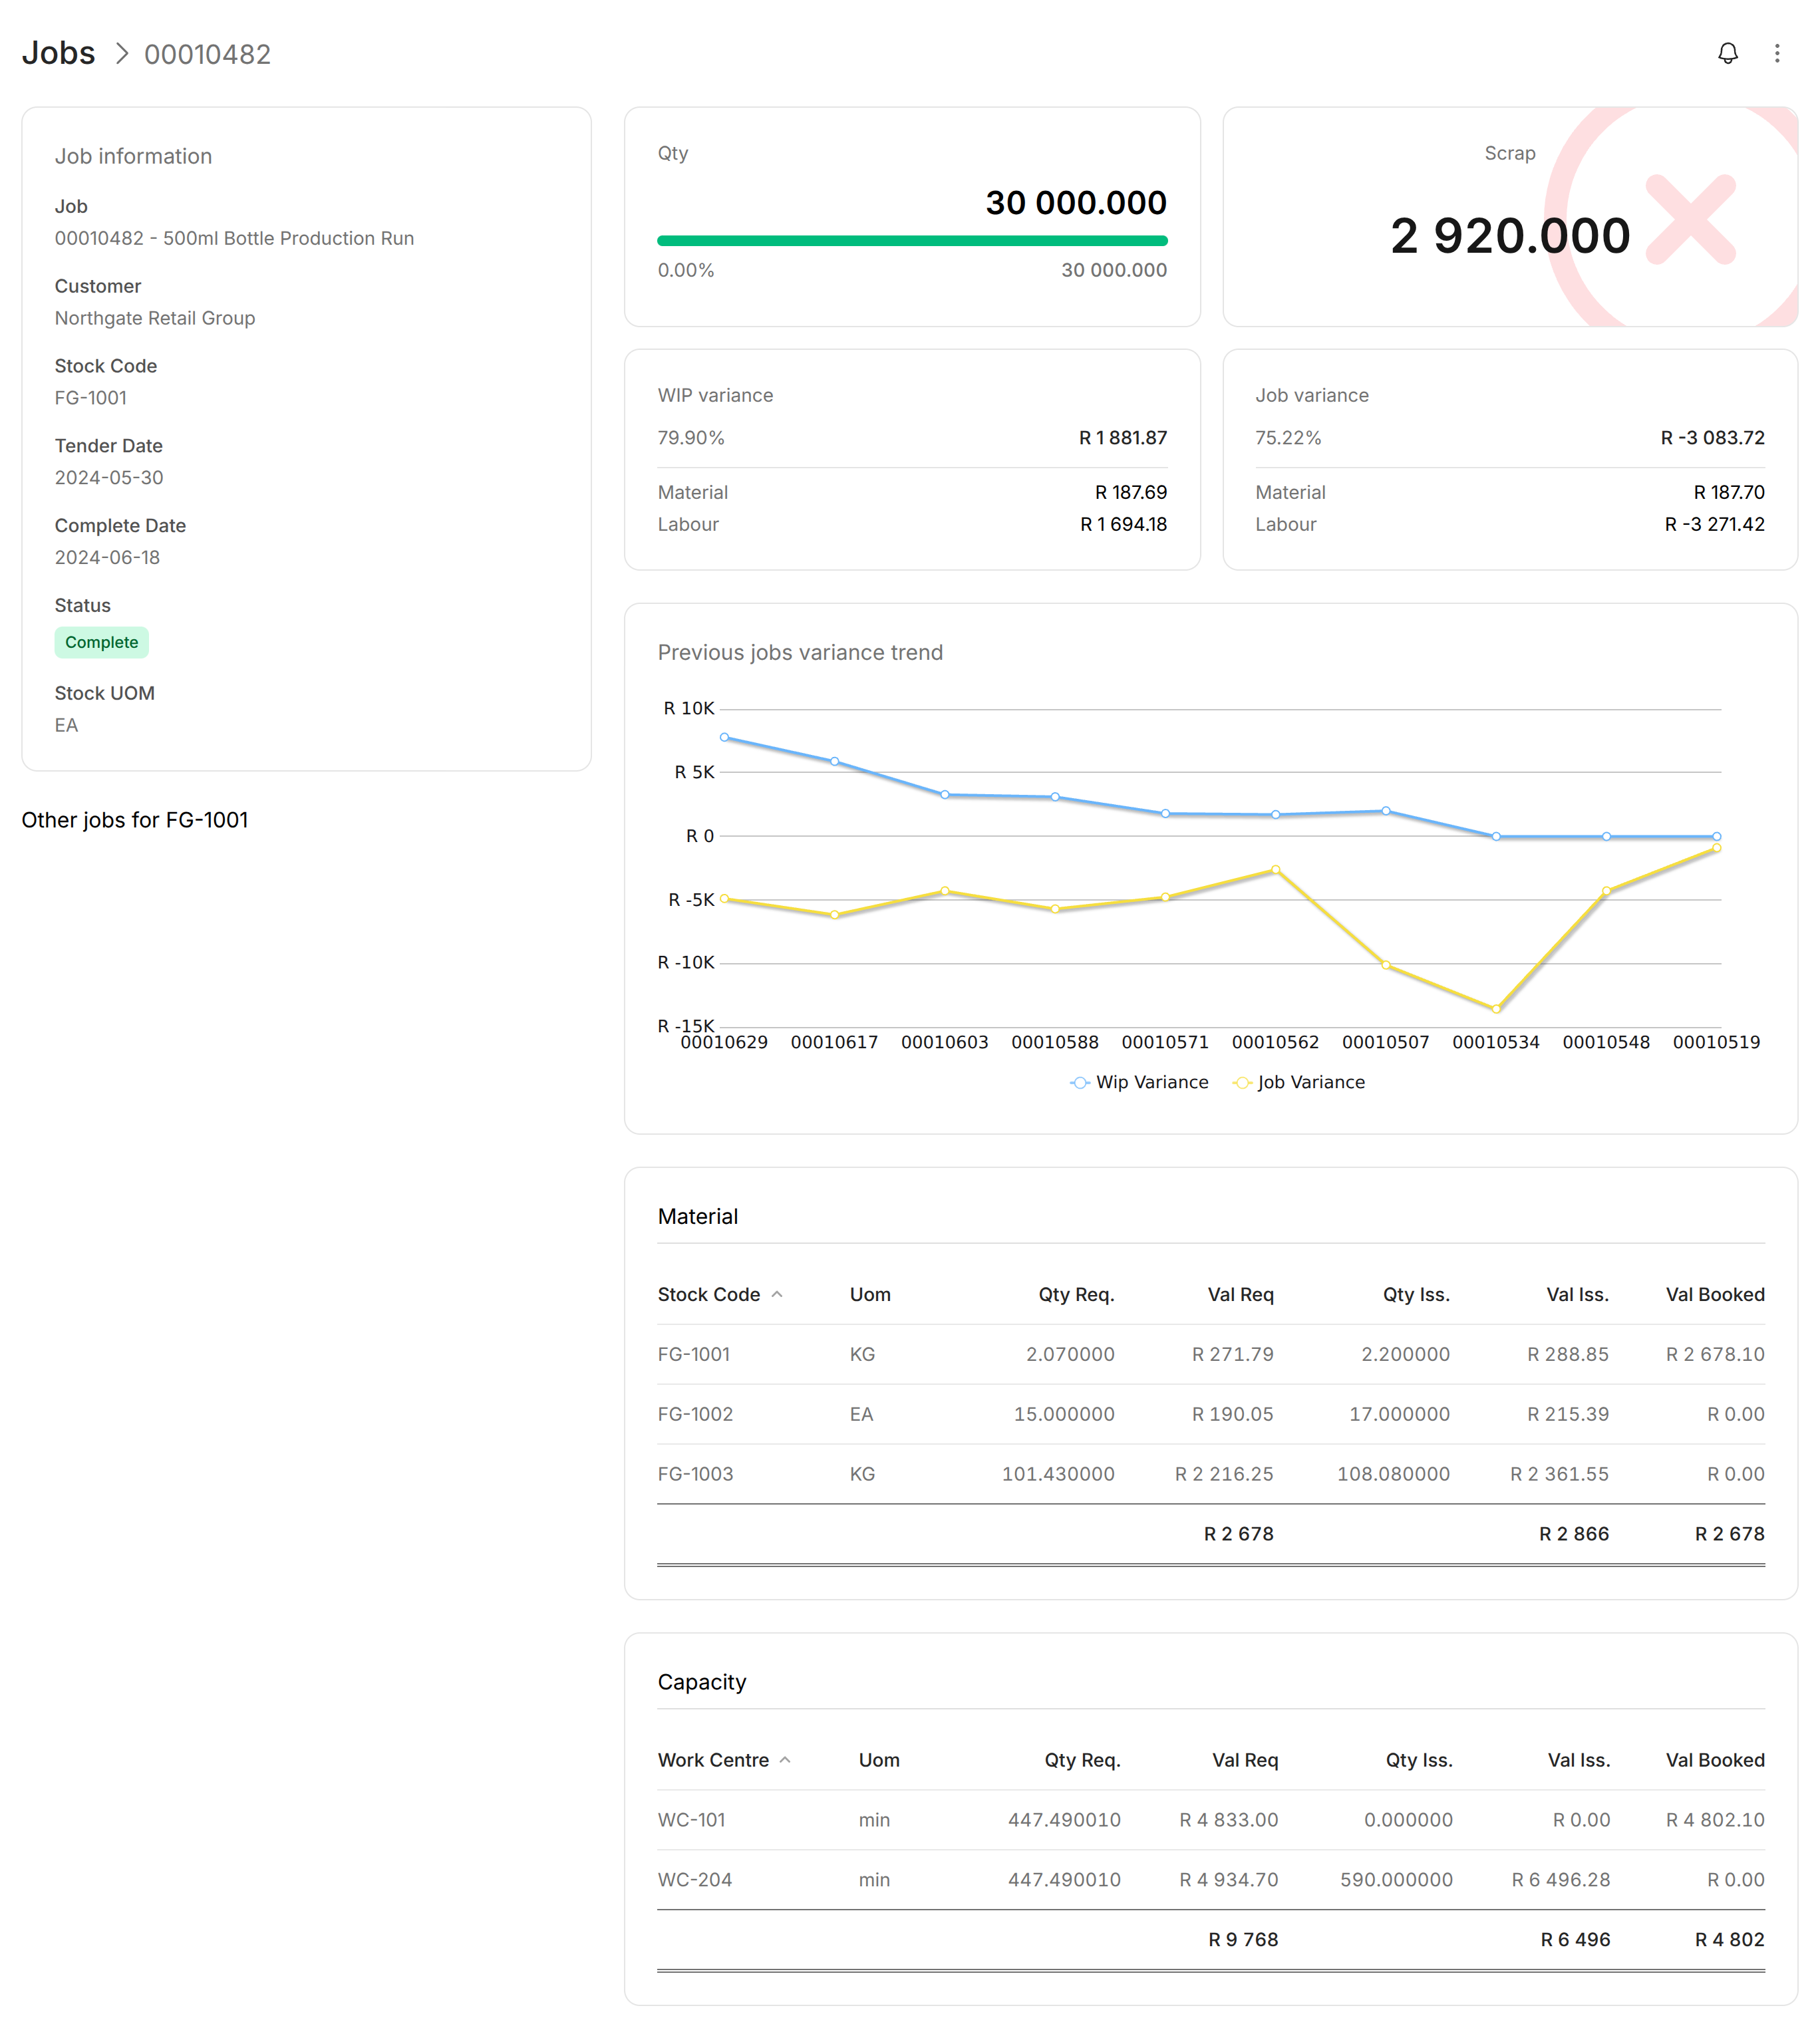Toggle Wip Variance legend series
Viewport: 1820px width, 2038px height.
(x=1139, y=1082)
